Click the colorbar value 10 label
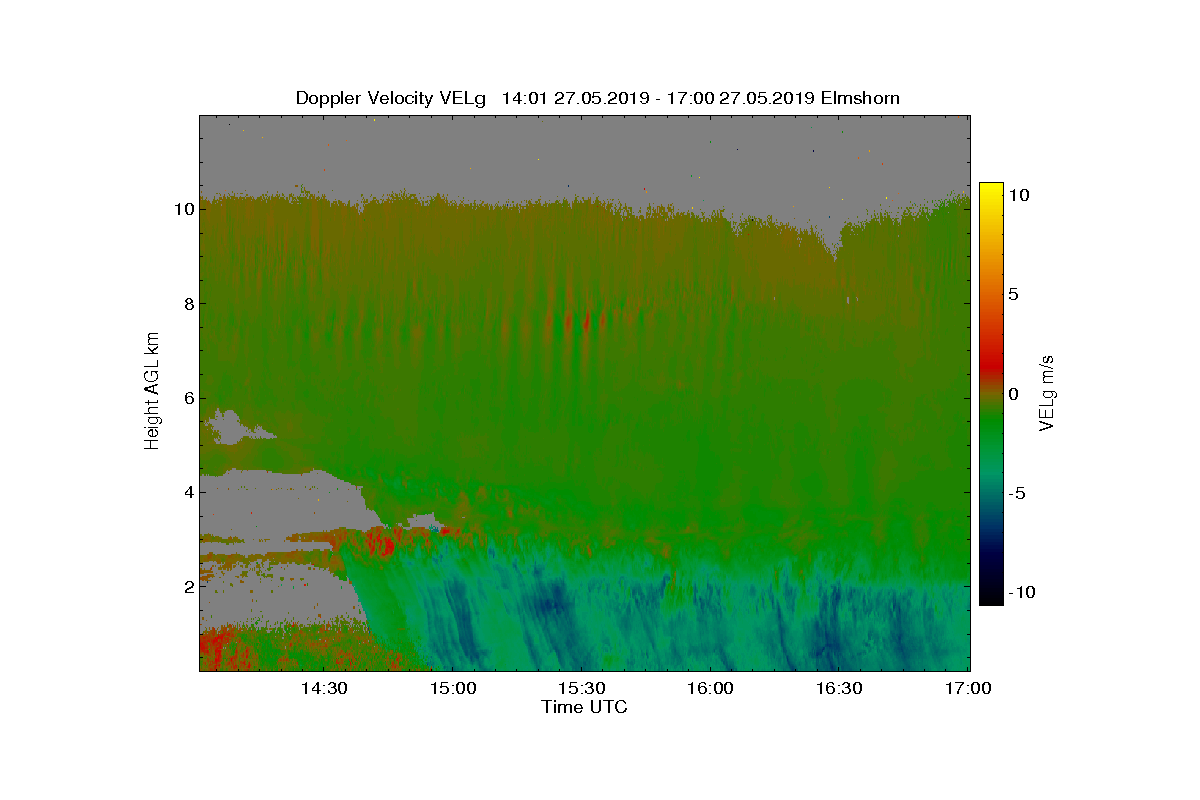The image size is (1200, 800). coord(1019,196)
